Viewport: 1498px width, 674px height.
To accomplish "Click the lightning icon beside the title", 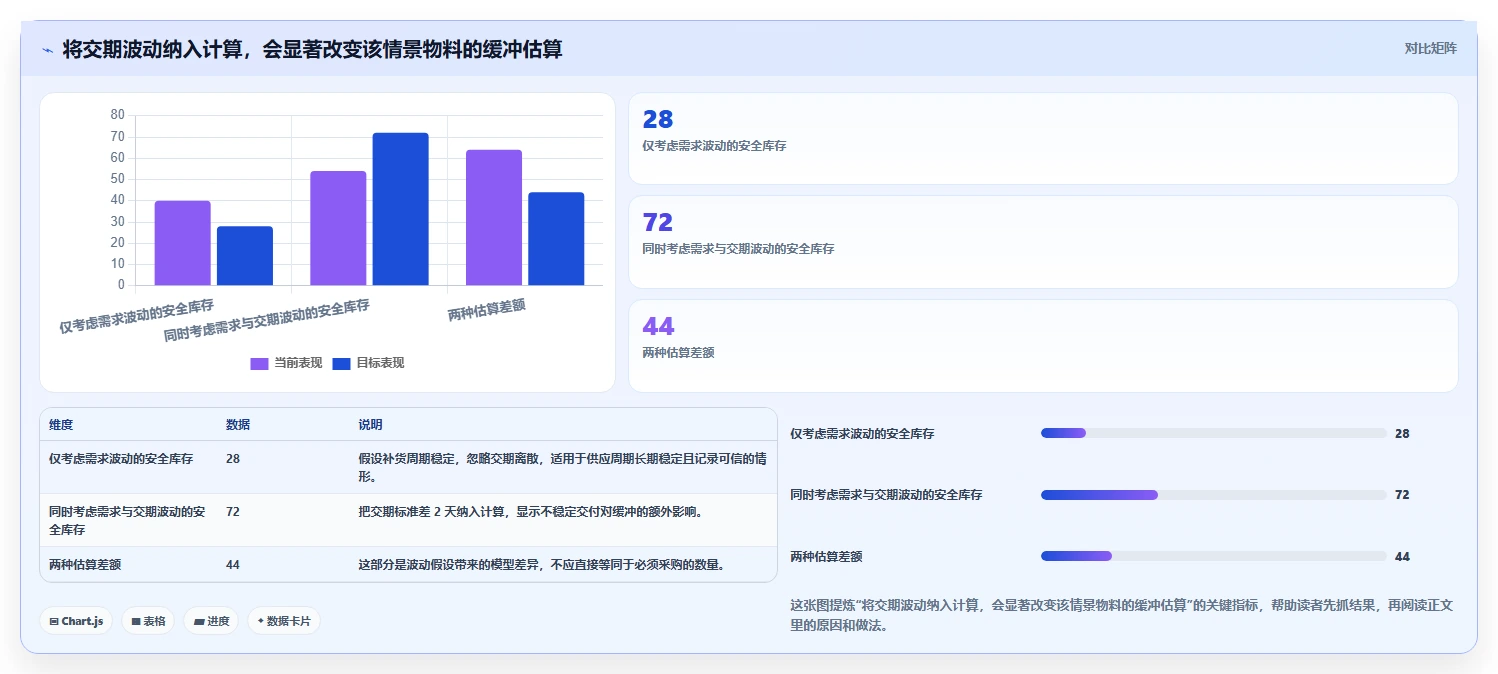I will click(47, 49).
